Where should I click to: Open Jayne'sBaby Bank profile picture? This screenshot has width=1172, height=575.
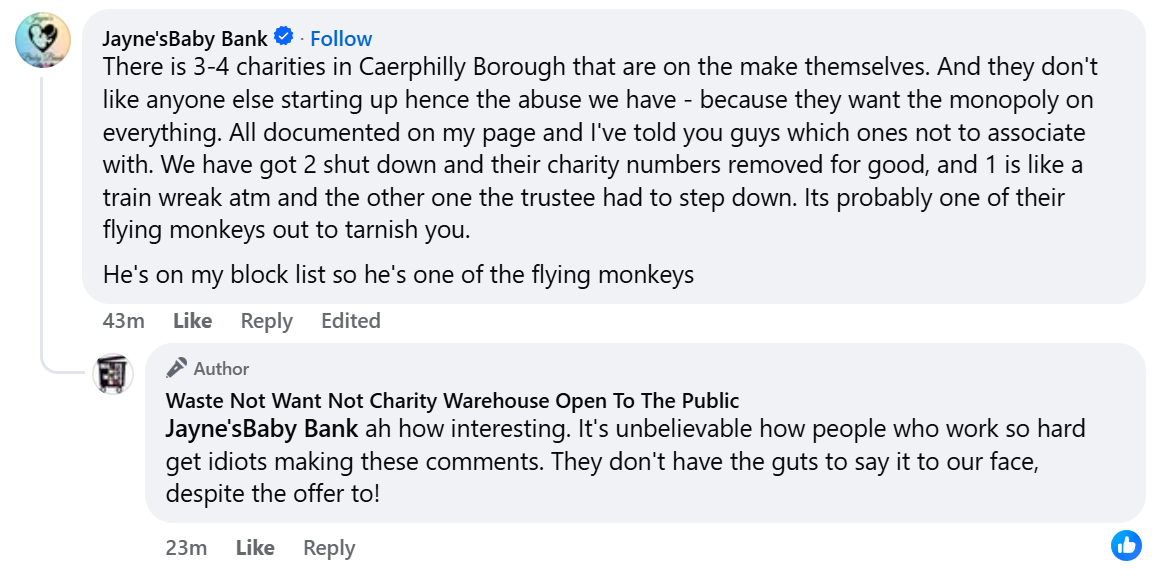[x=43, y=40]
